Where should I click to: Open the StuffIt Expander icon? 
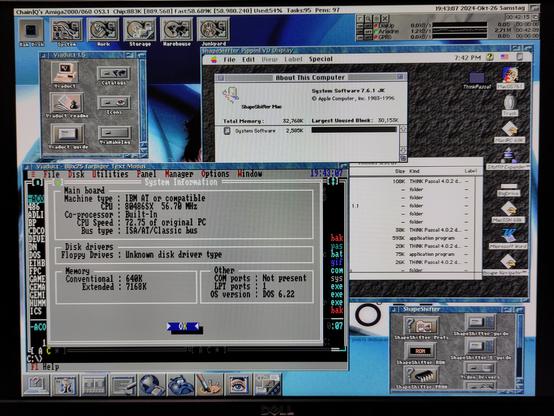[x=508, y=159]
